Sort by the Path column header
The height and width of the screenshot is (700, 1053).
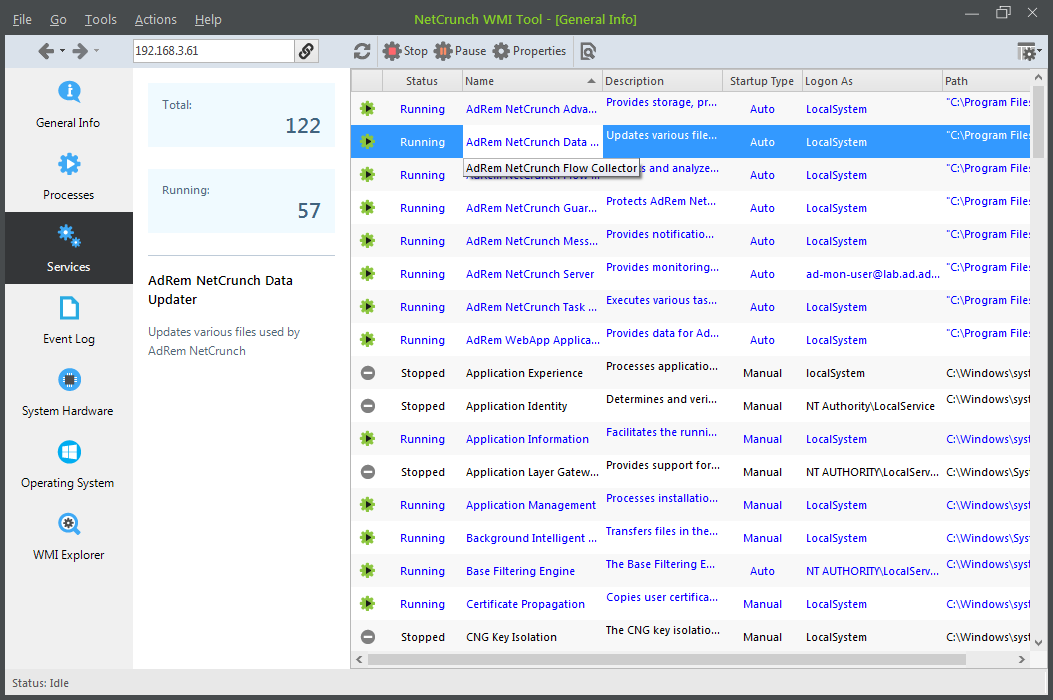point(986,81)
